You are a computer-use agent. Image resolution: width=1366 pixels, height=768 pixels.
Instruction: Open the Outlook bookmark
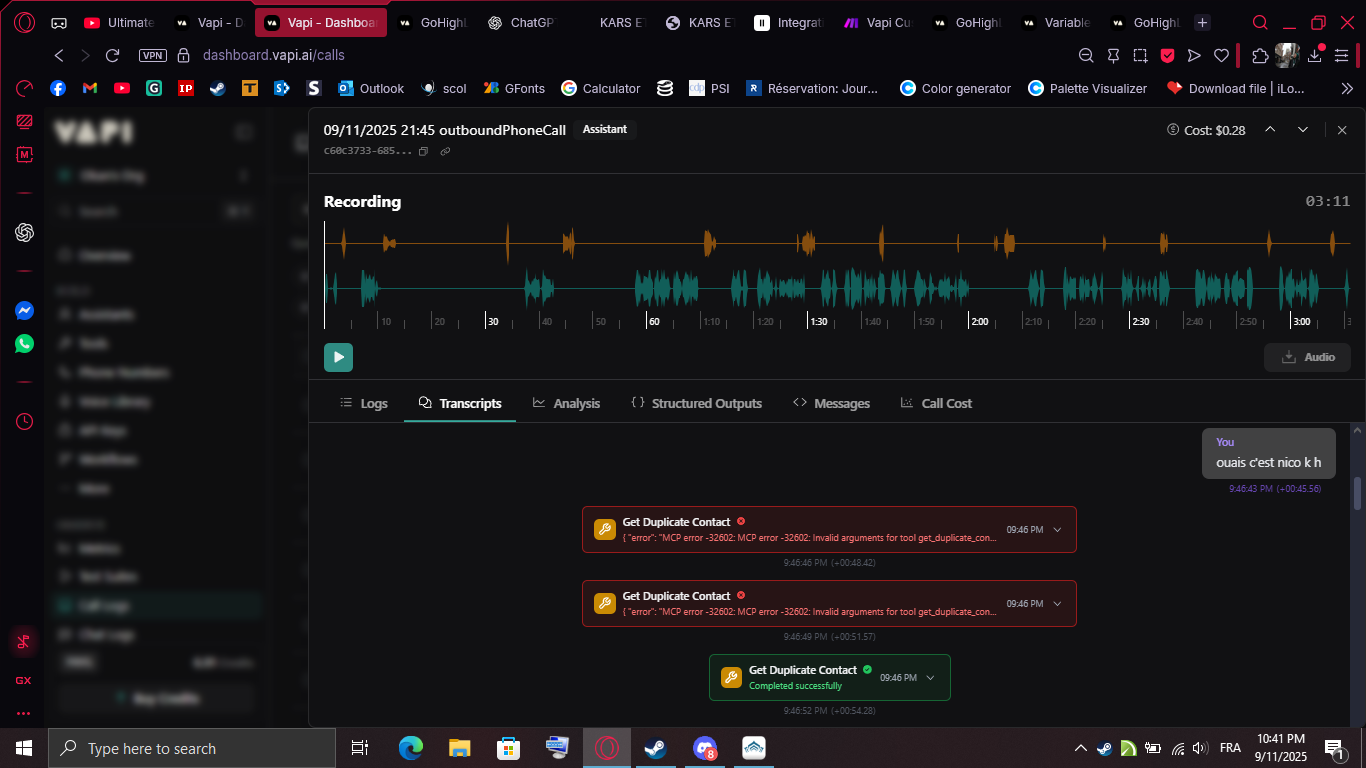(x=371, y=88)
